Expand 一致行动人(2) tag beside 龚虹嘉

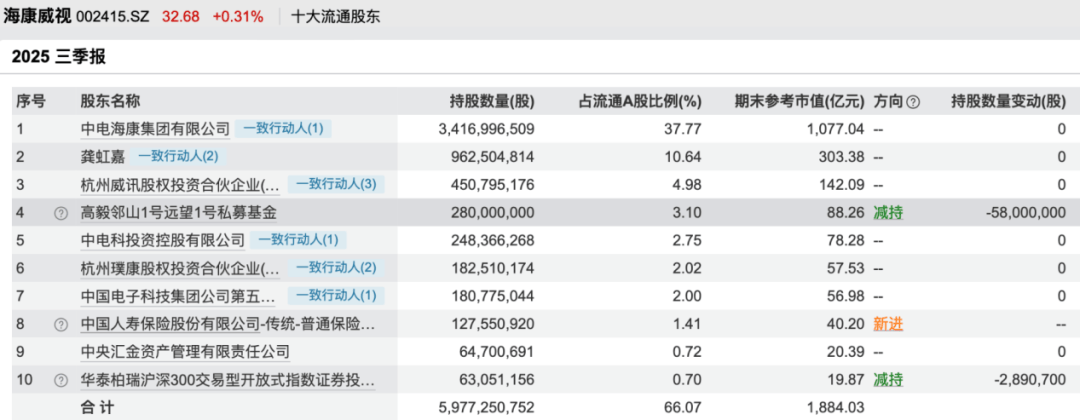177,157
